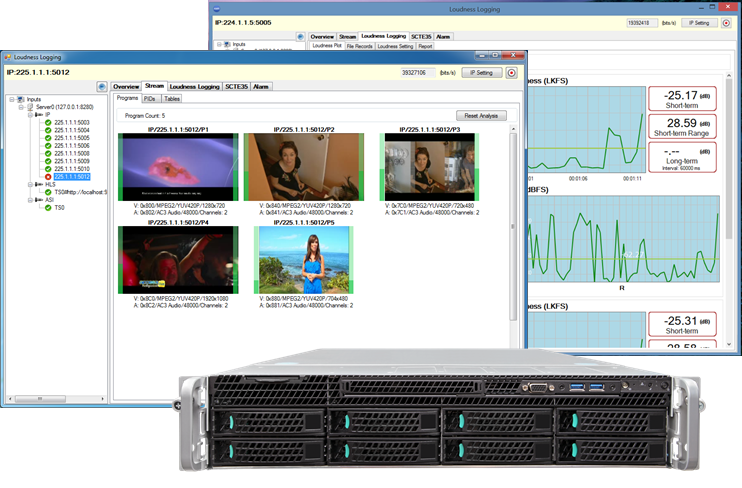Click the 'Program Count: 5' text
Viewport: 742px width, 488px height.
tap(145, 115)
